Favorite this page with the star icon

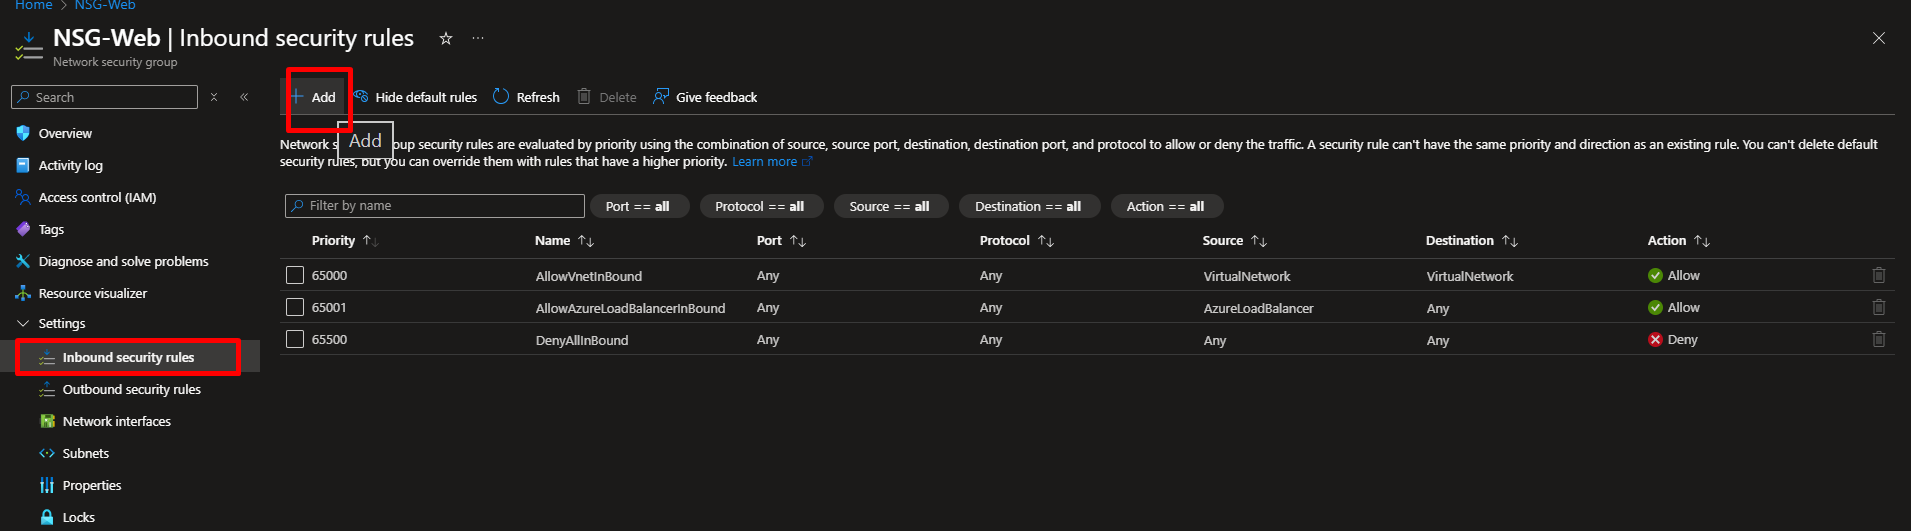click(446, 39)
